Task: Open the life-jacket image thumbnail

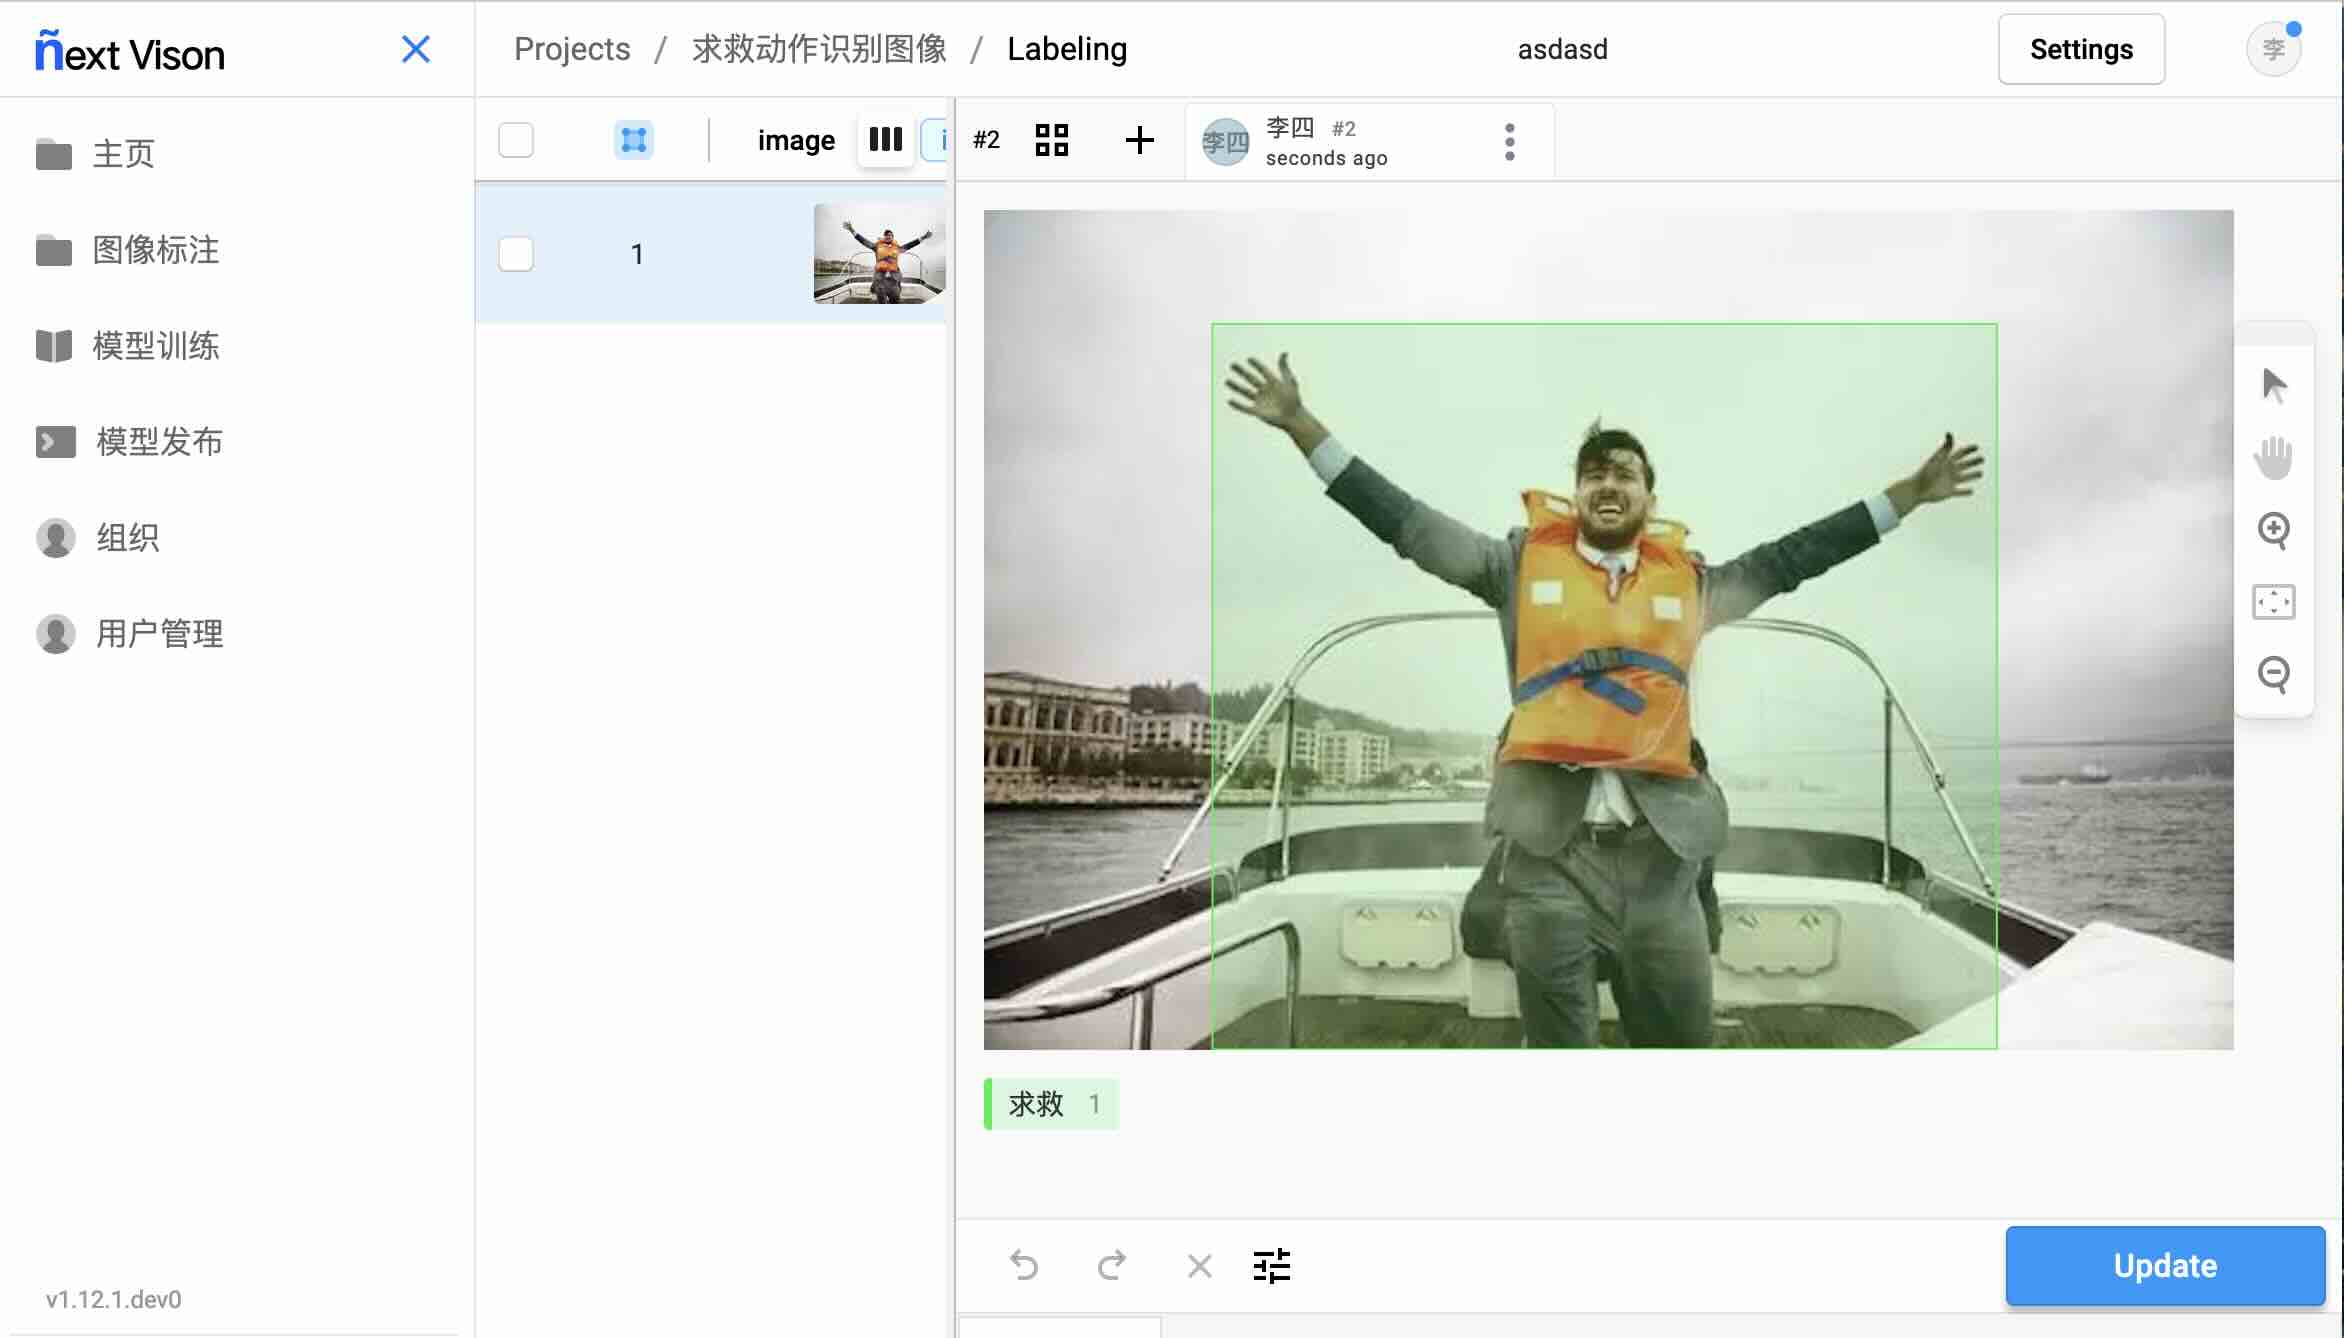Action: [x=879, y=252]
